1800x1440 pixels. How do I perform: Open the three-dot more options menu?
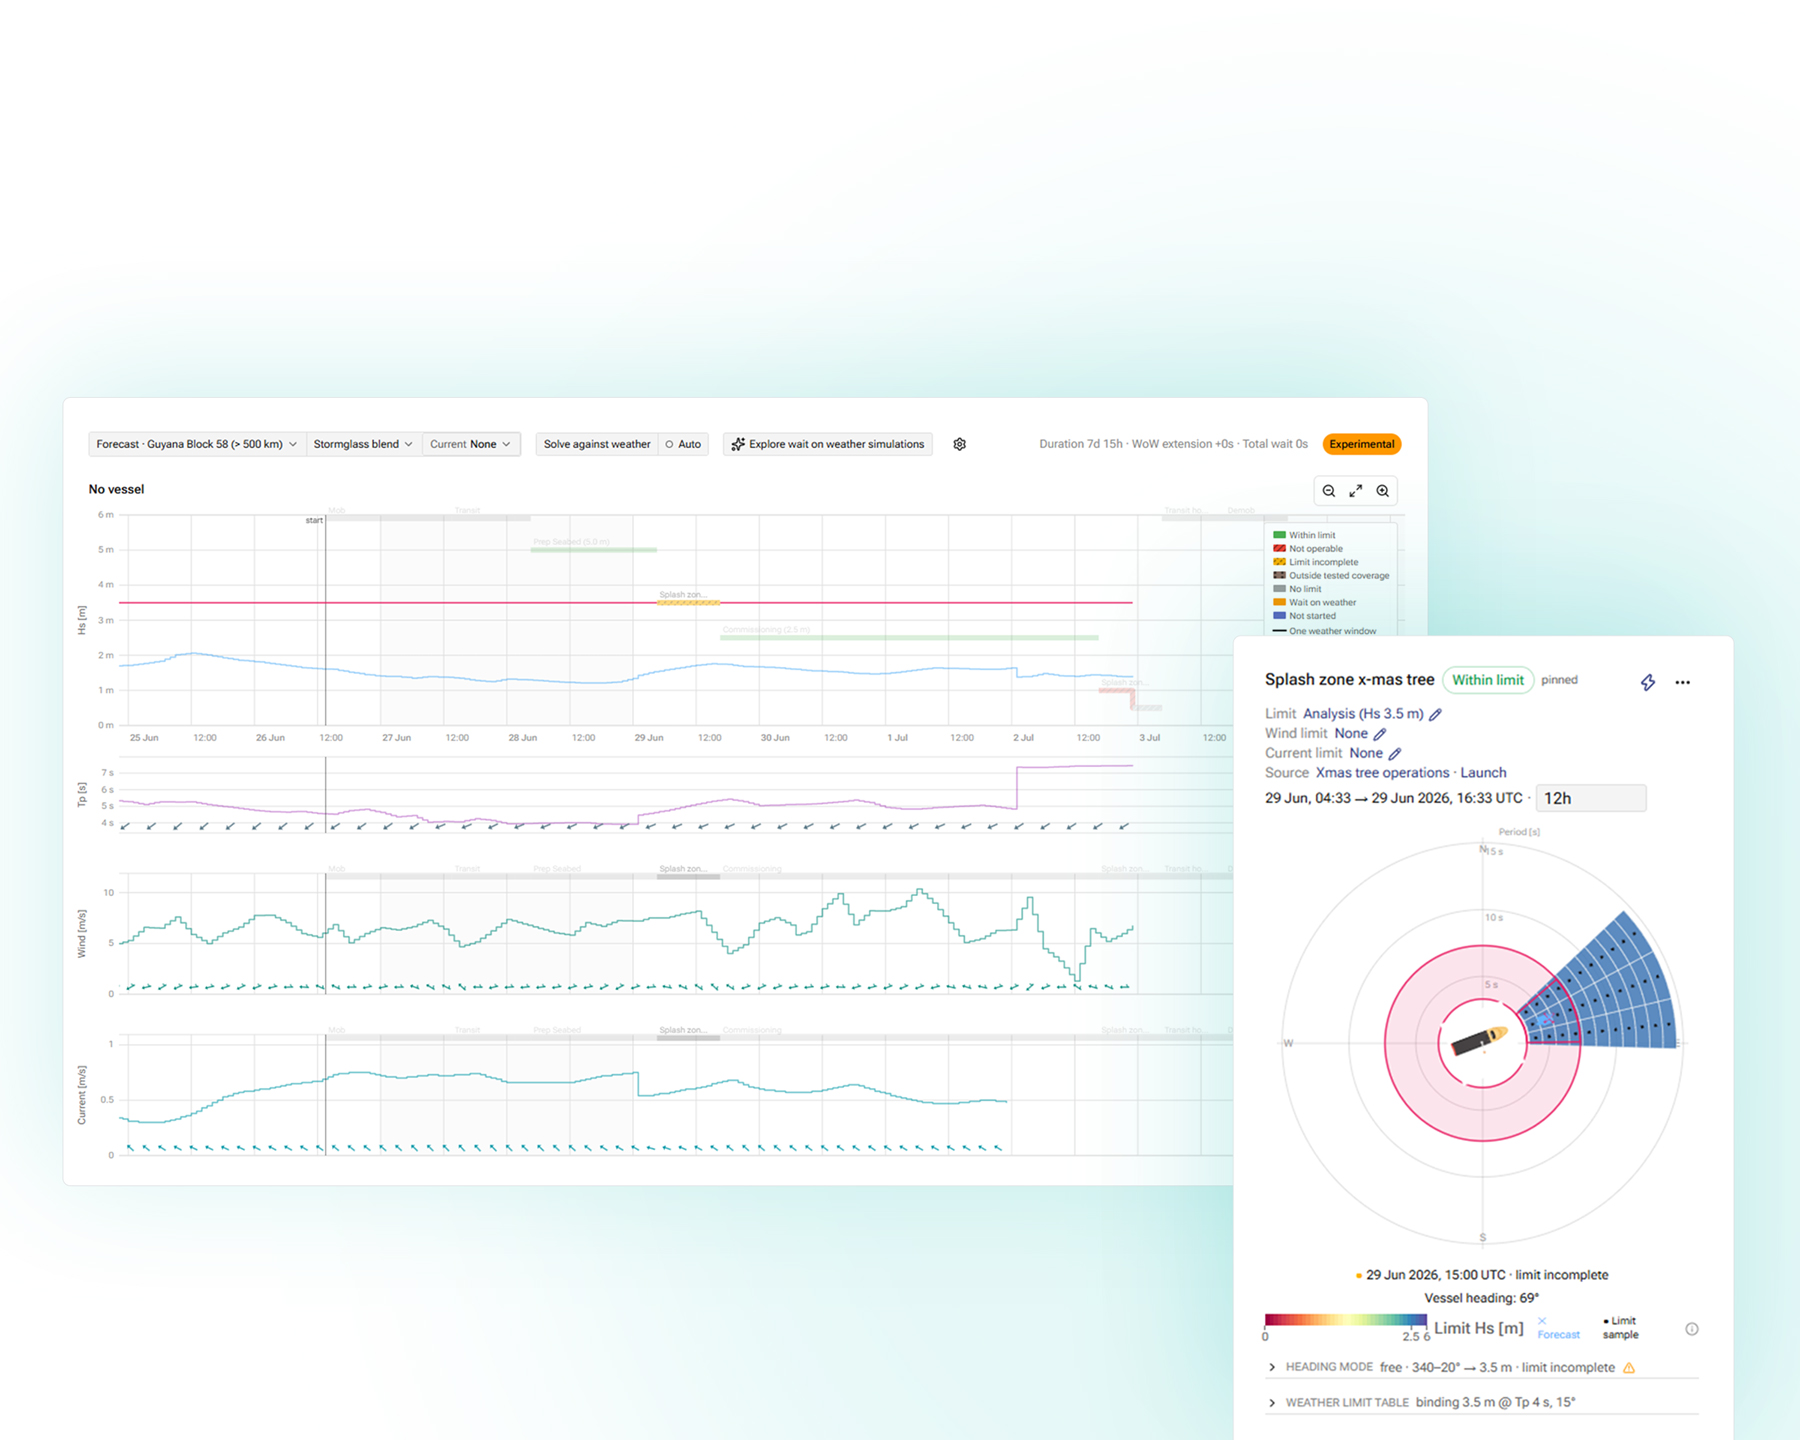point(1683,682)
